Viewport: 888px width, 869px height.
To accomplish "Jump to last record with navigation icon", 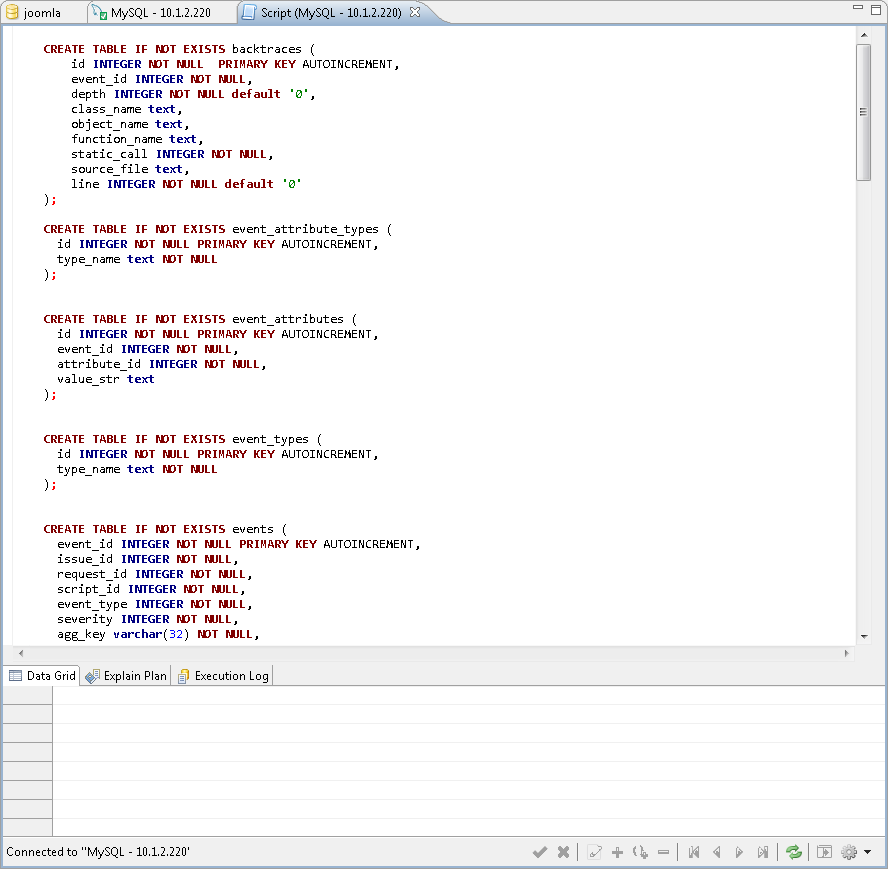I will click(763, 851).
